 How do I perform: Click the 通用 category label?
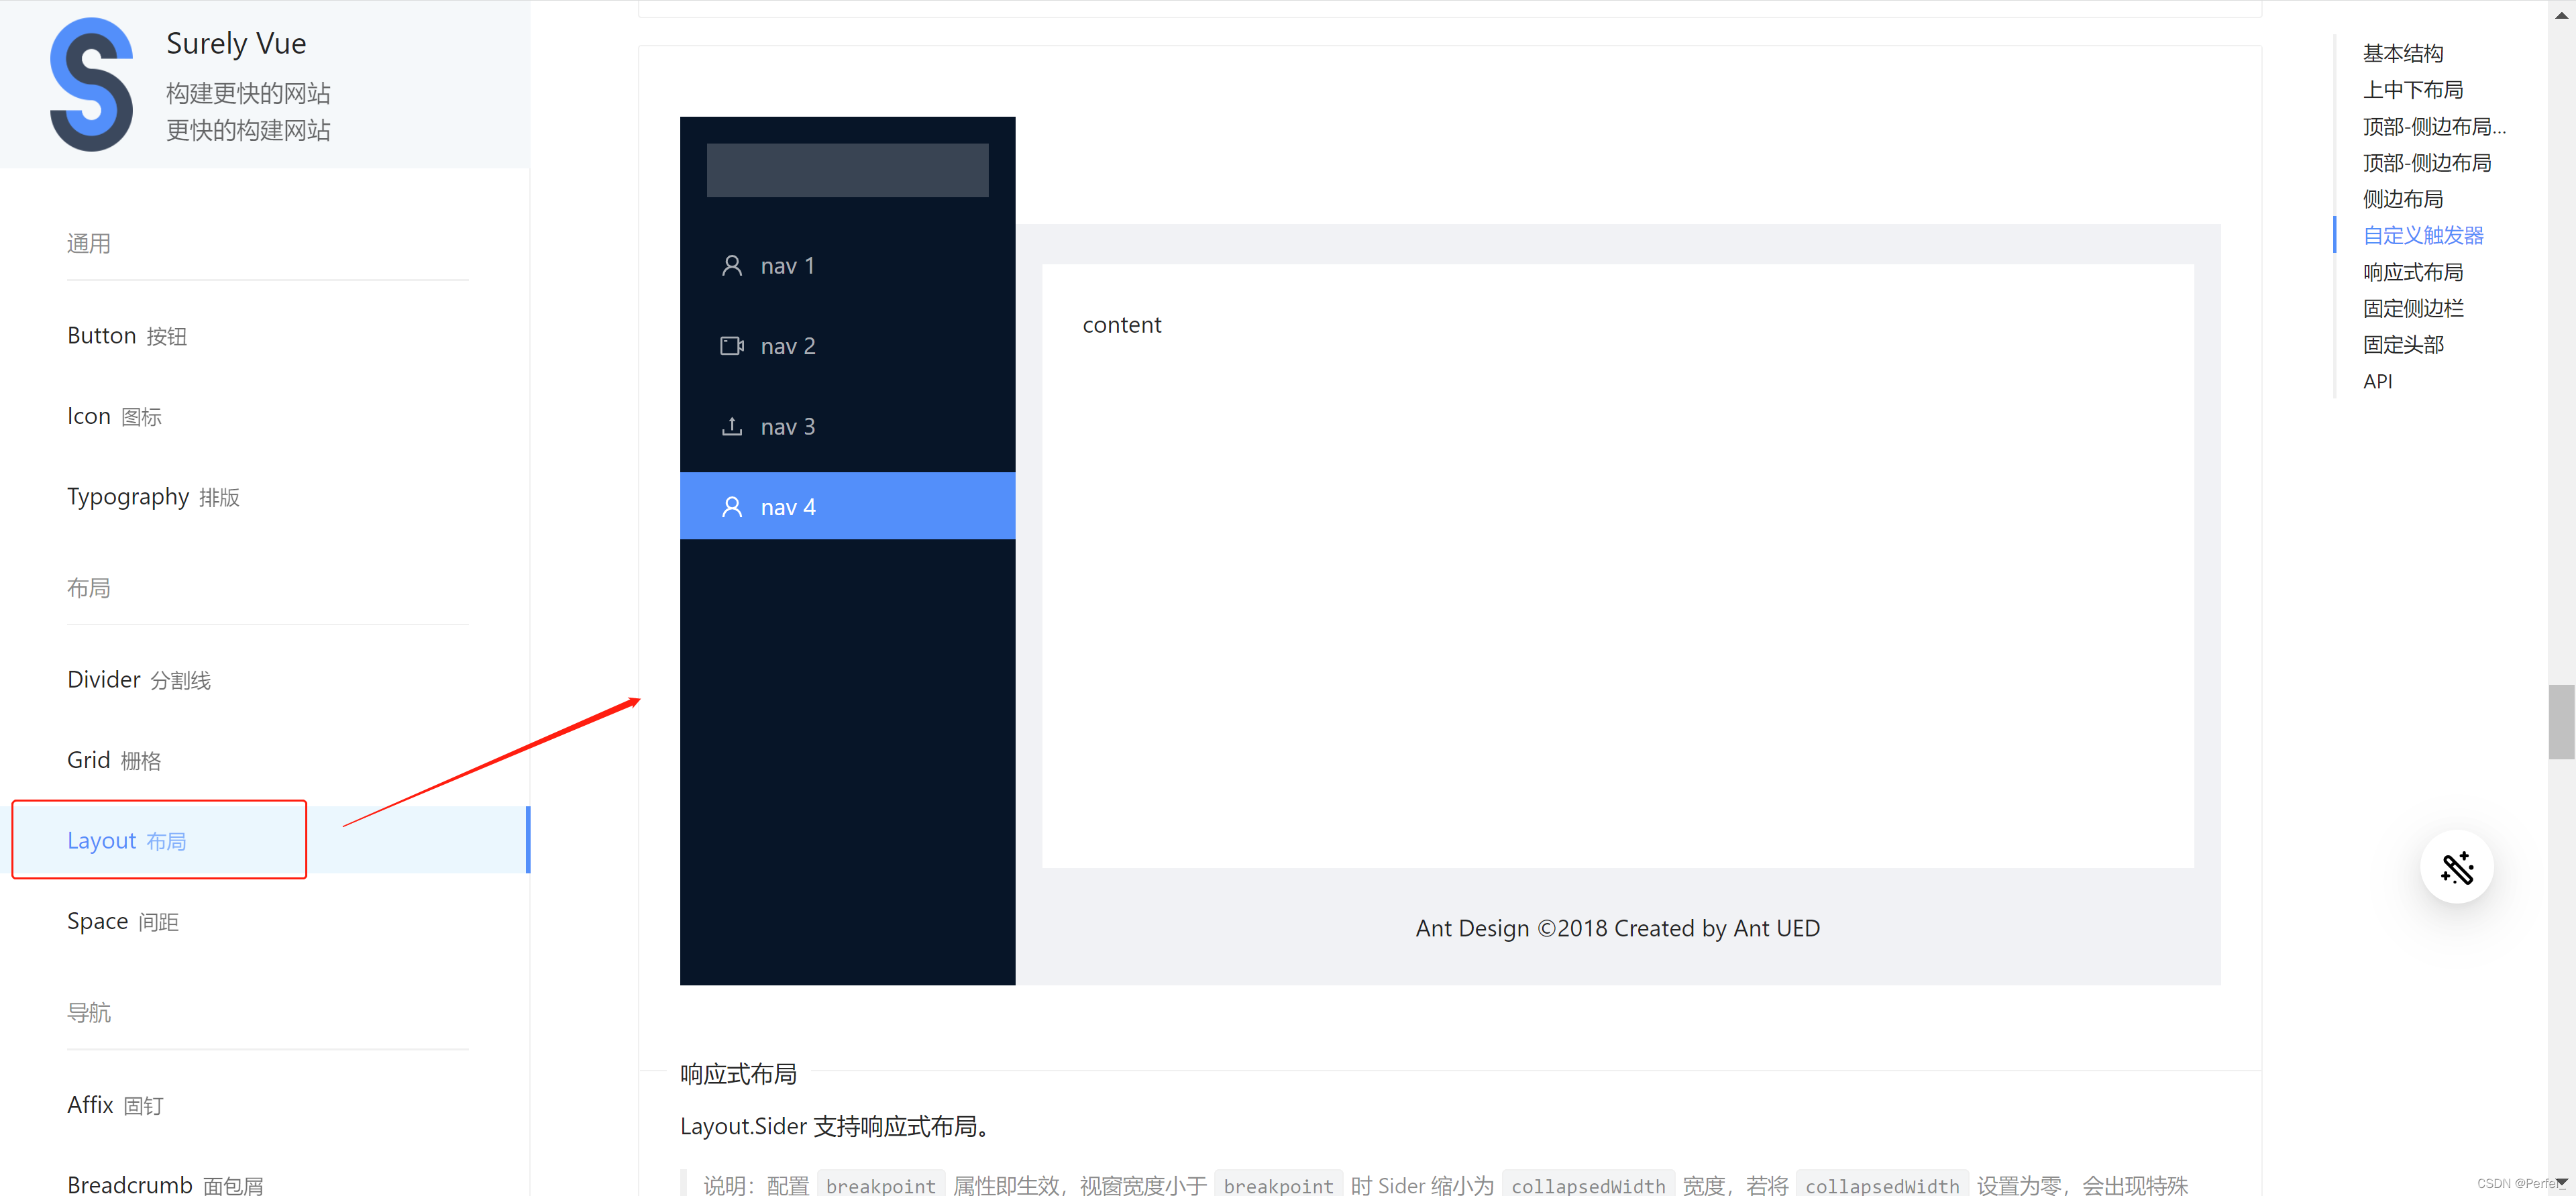[x=89, y=243]
